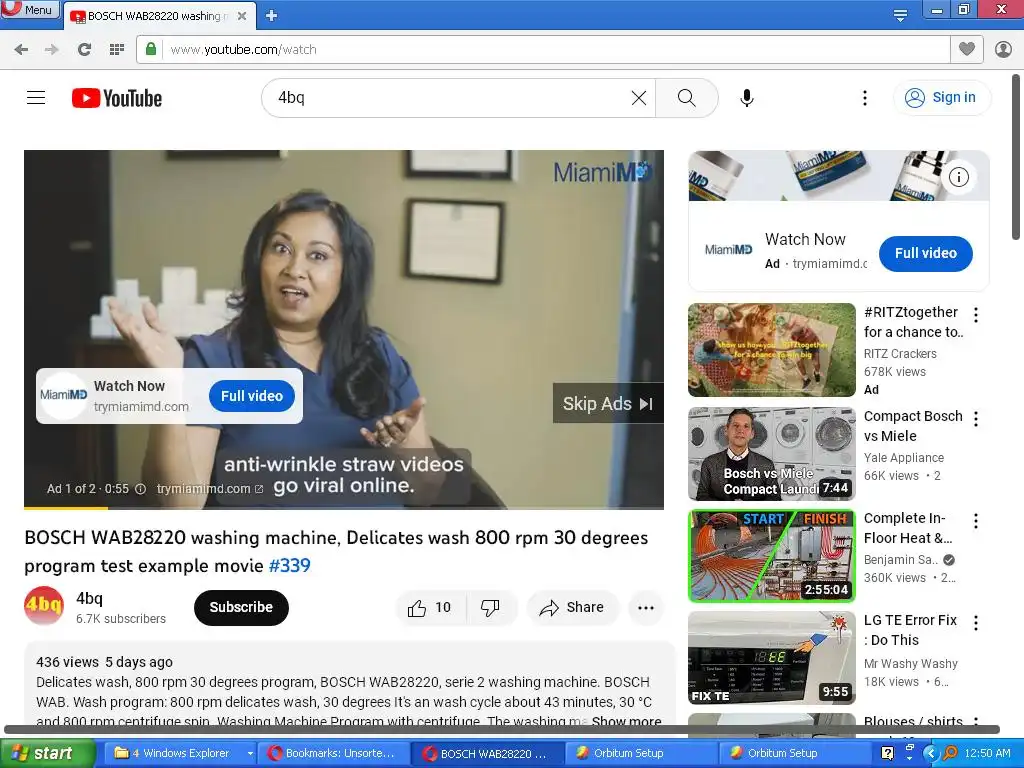Image resolution: width=1024 pixels, height=768 pixels.
Task: Run search with magnifying glass button
Action: click(x=686, y=98)
